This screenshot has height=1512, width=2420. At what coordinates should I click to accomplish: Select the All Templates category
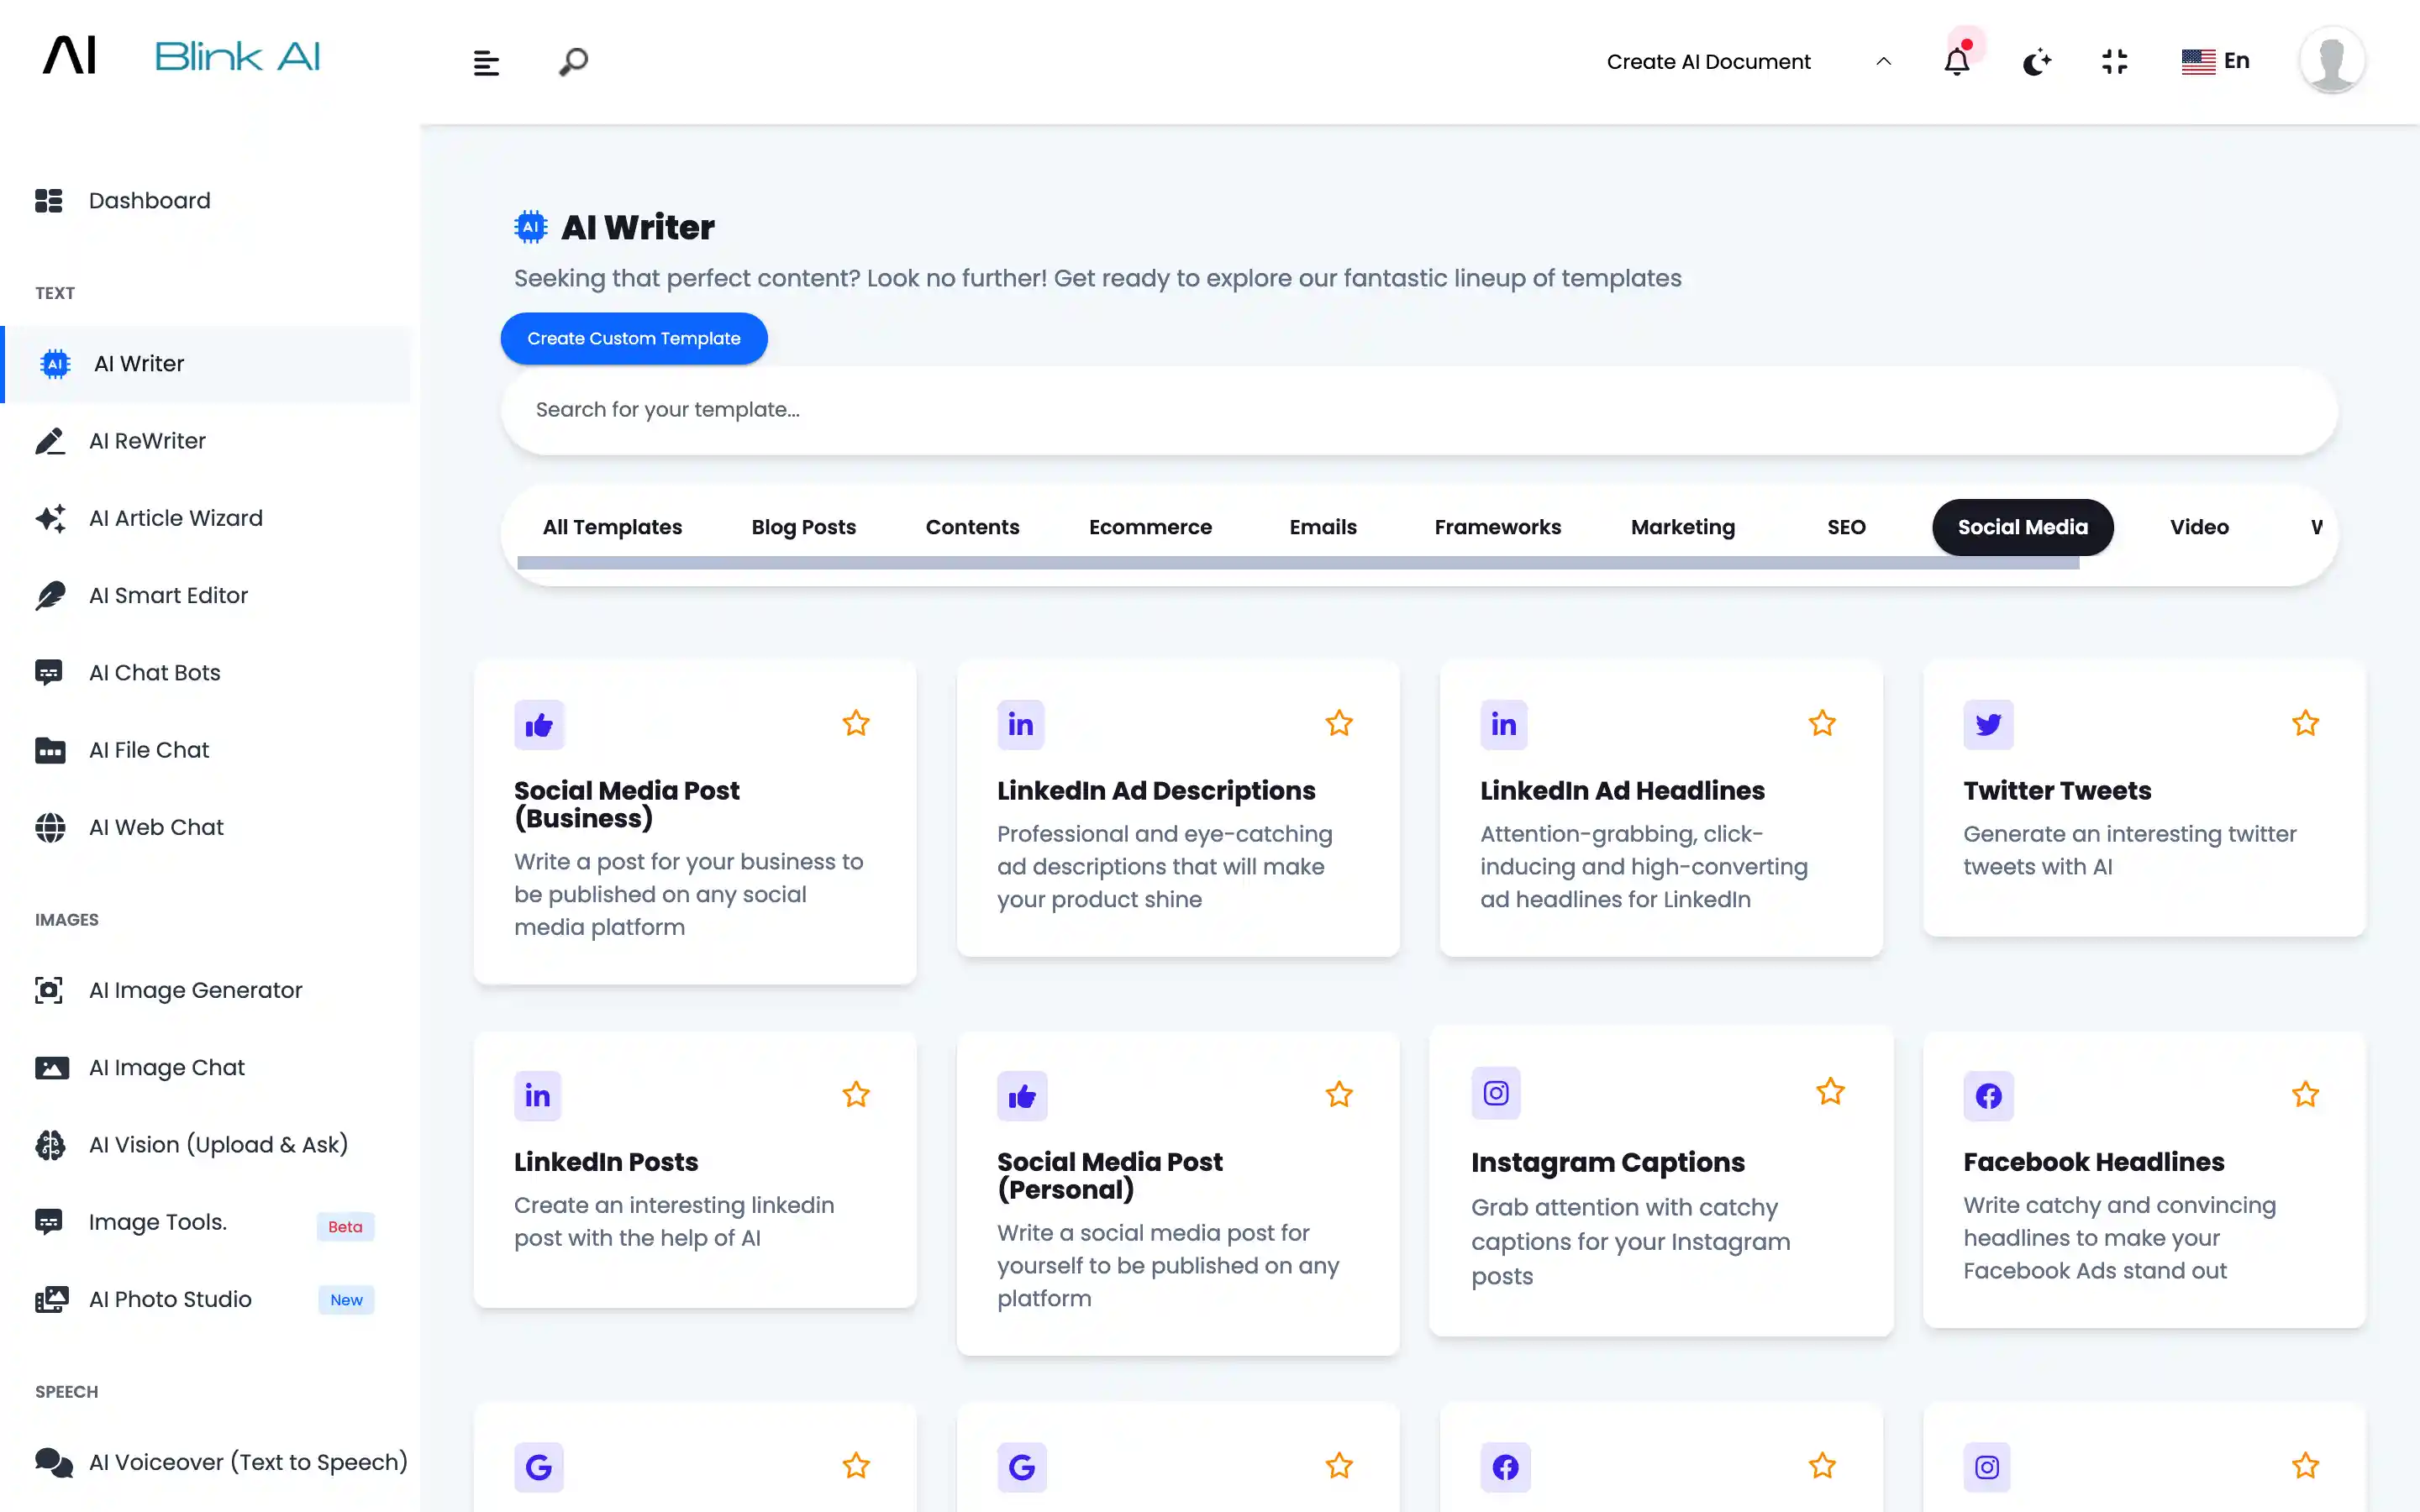(x=612, y=527)
